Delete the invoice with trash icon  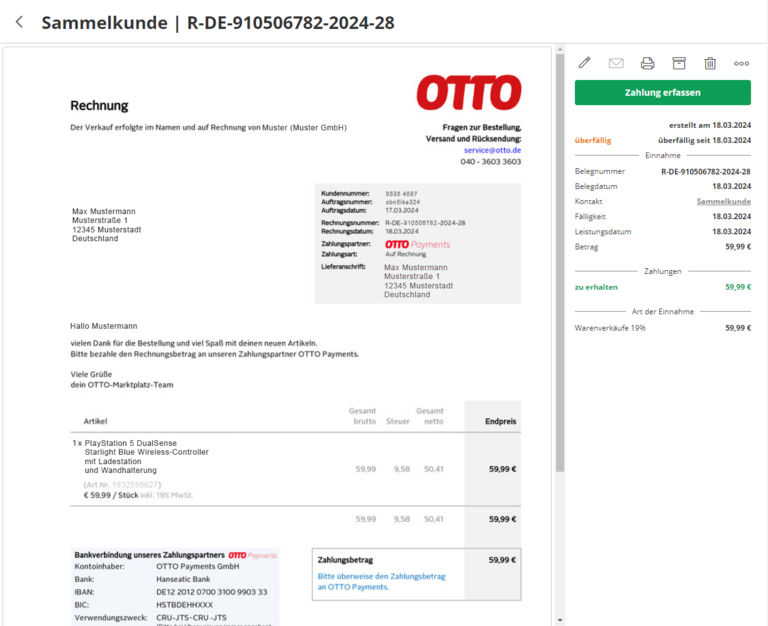(710, 63)
